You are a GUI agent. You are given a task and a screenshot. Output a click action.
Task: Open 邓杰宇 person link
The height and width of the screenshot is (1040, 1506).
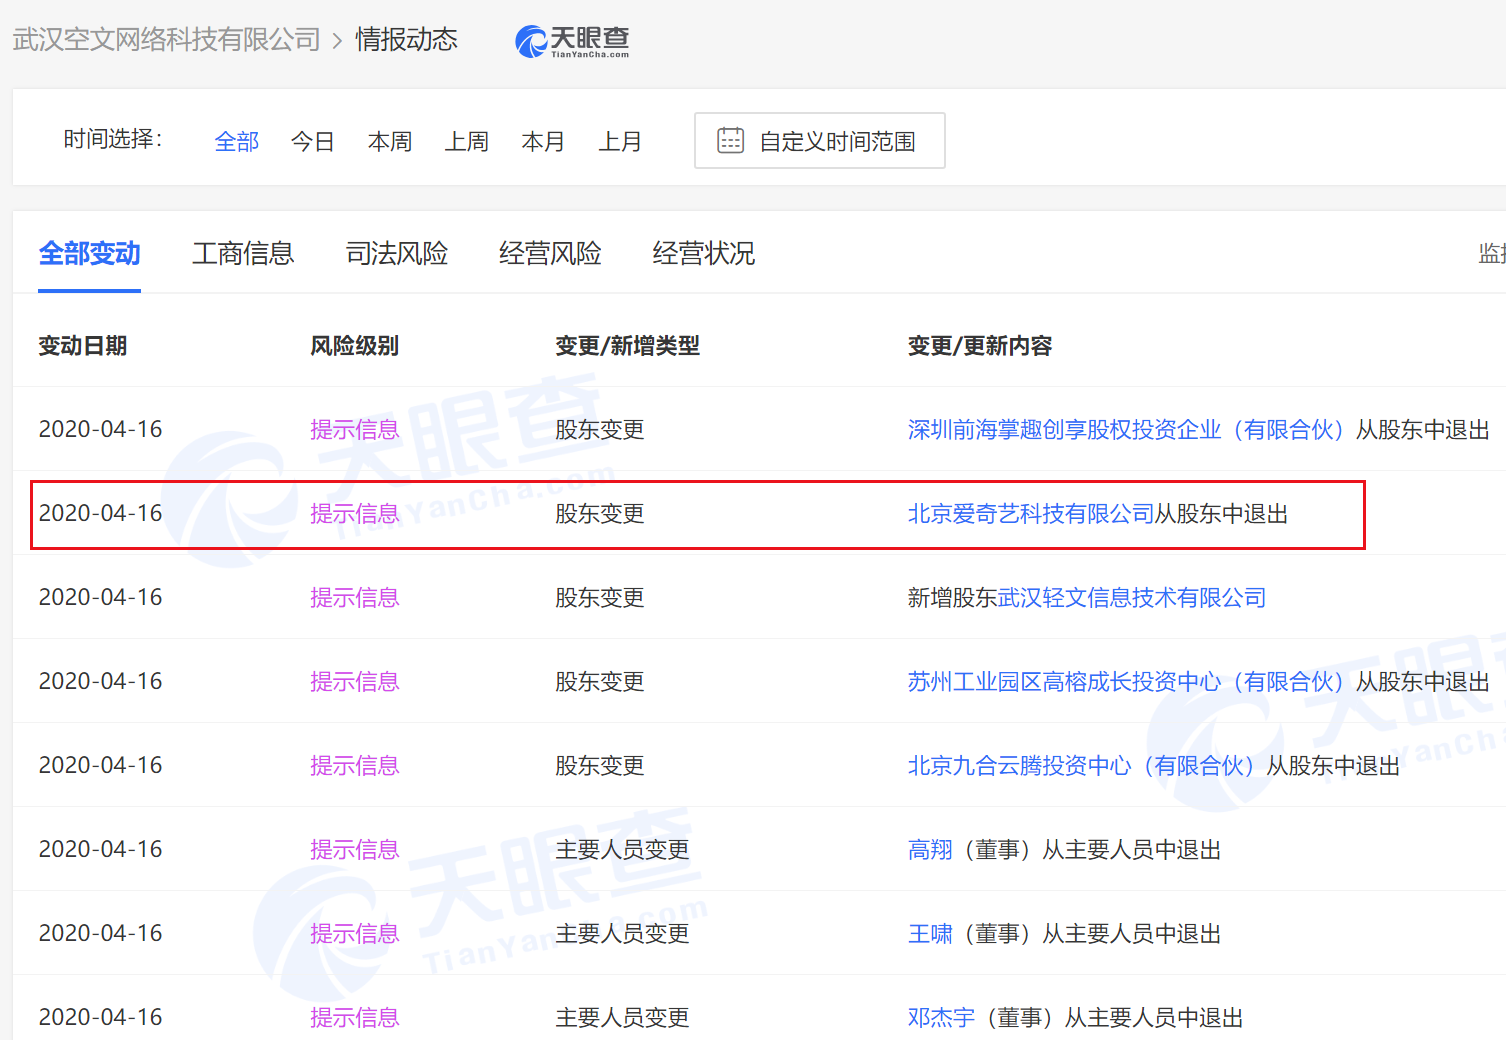pyautogui.click(x=941, y=1018)
